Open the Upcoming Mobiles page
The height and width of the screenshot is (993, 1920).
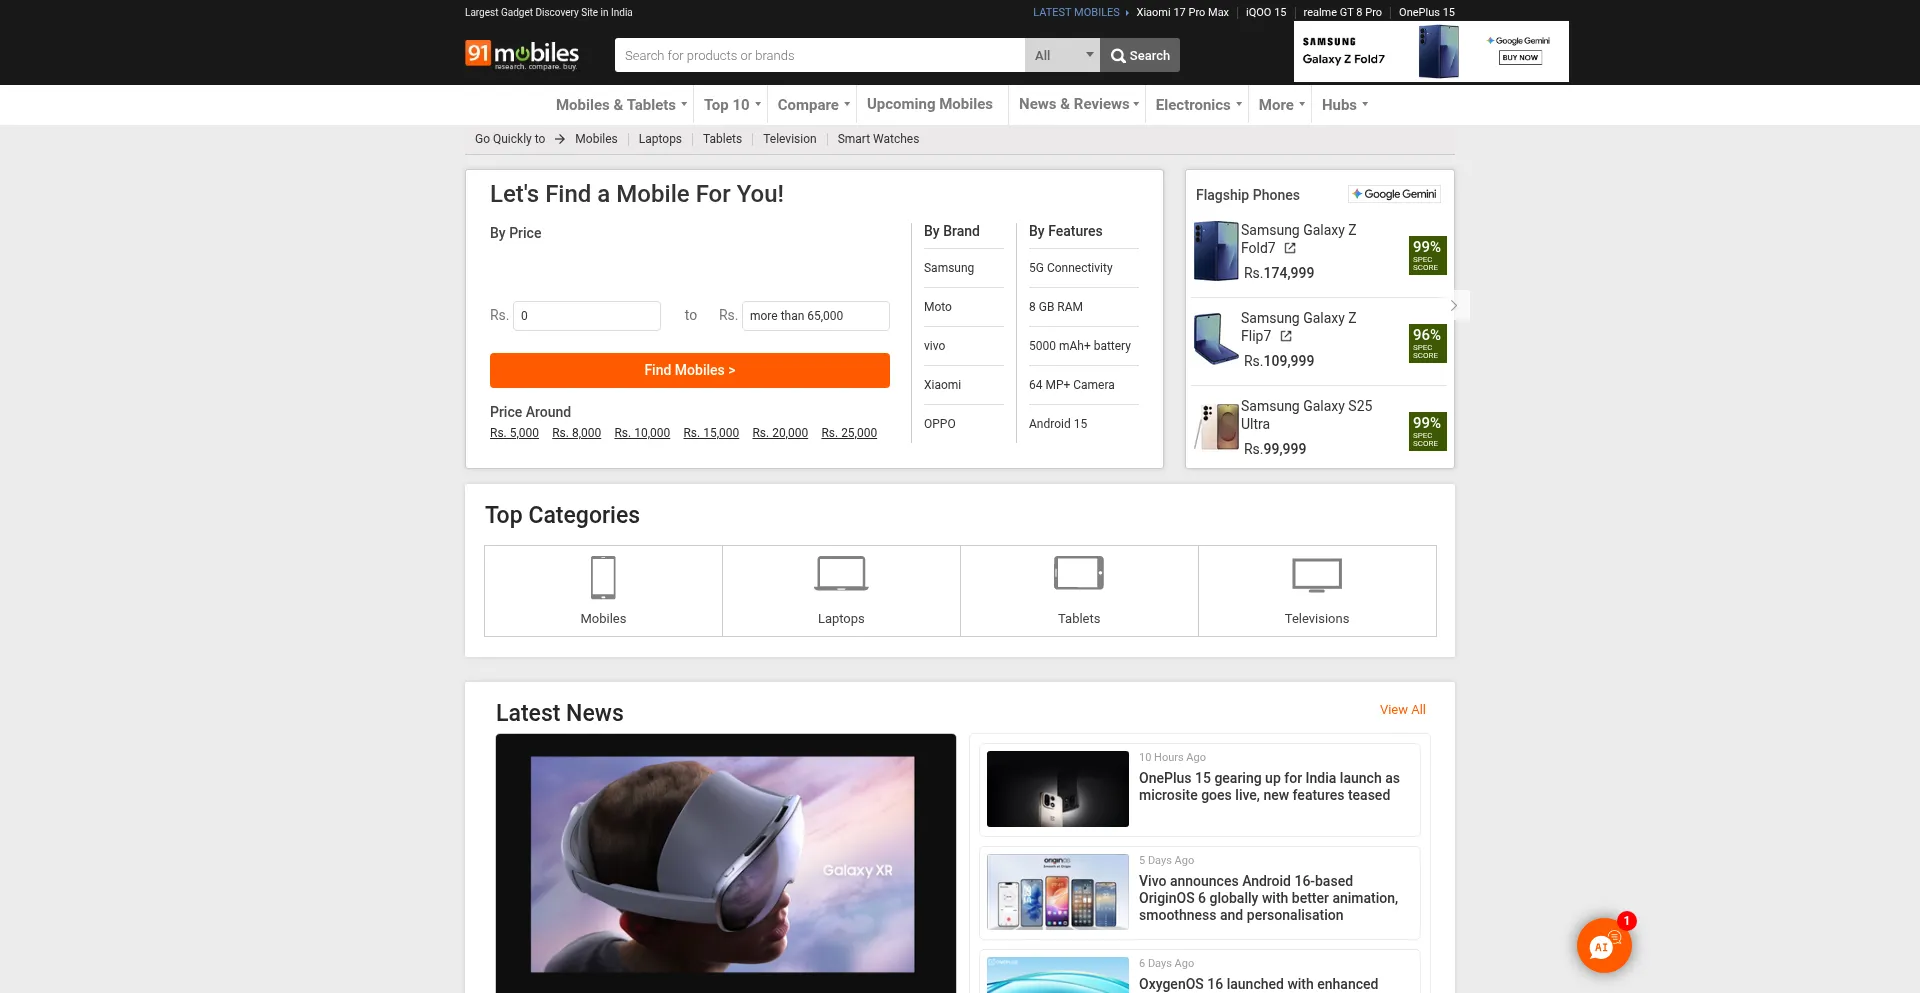(x=930, y=104)
